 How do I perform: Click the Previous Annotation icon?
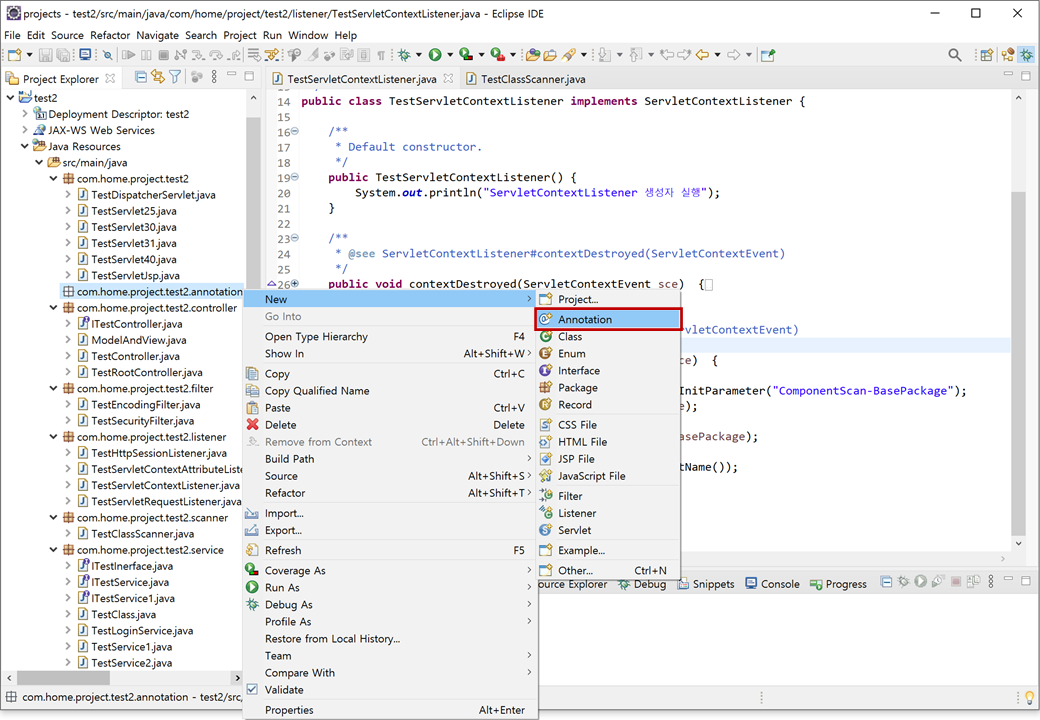click(x=635, y=55)
